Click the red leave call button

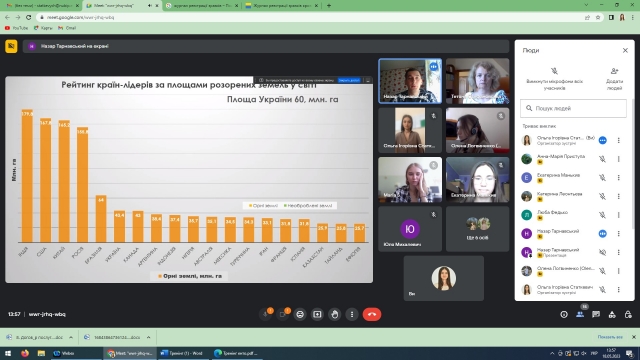(371, 314)
